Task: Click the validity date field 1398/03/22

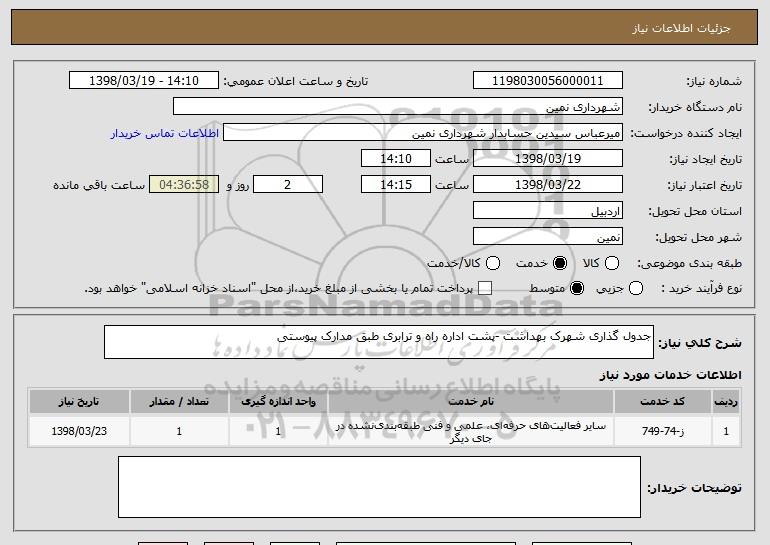Action: point(548,185)
